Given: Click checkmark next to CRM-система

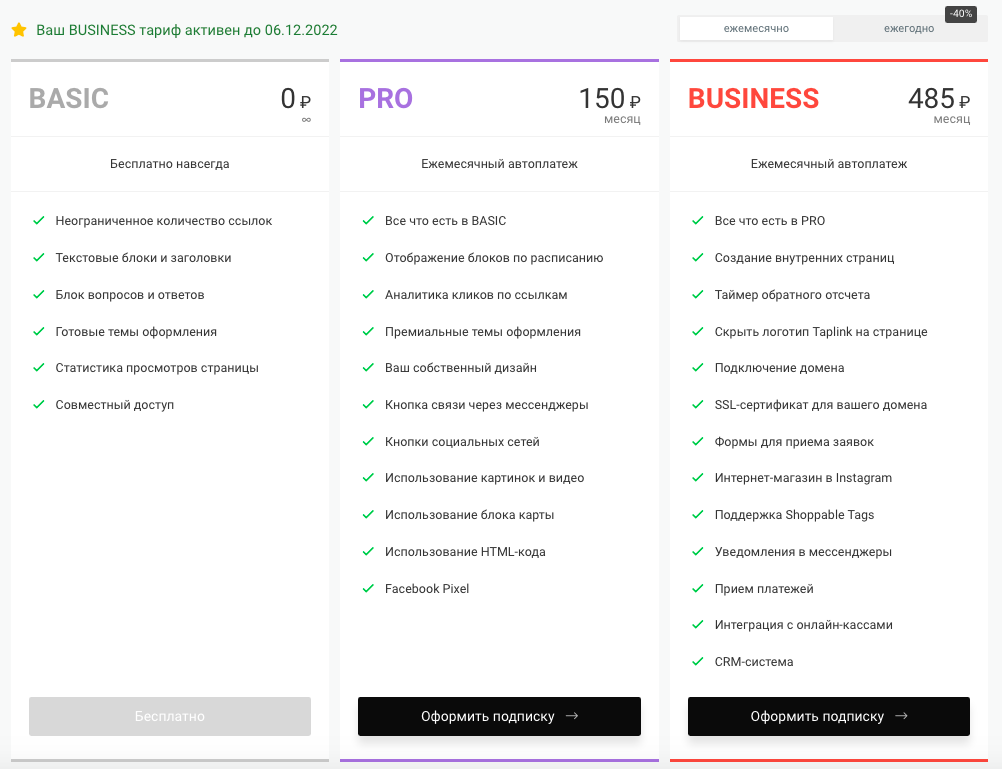Looking at the screenshot, I should coord(698,661).
